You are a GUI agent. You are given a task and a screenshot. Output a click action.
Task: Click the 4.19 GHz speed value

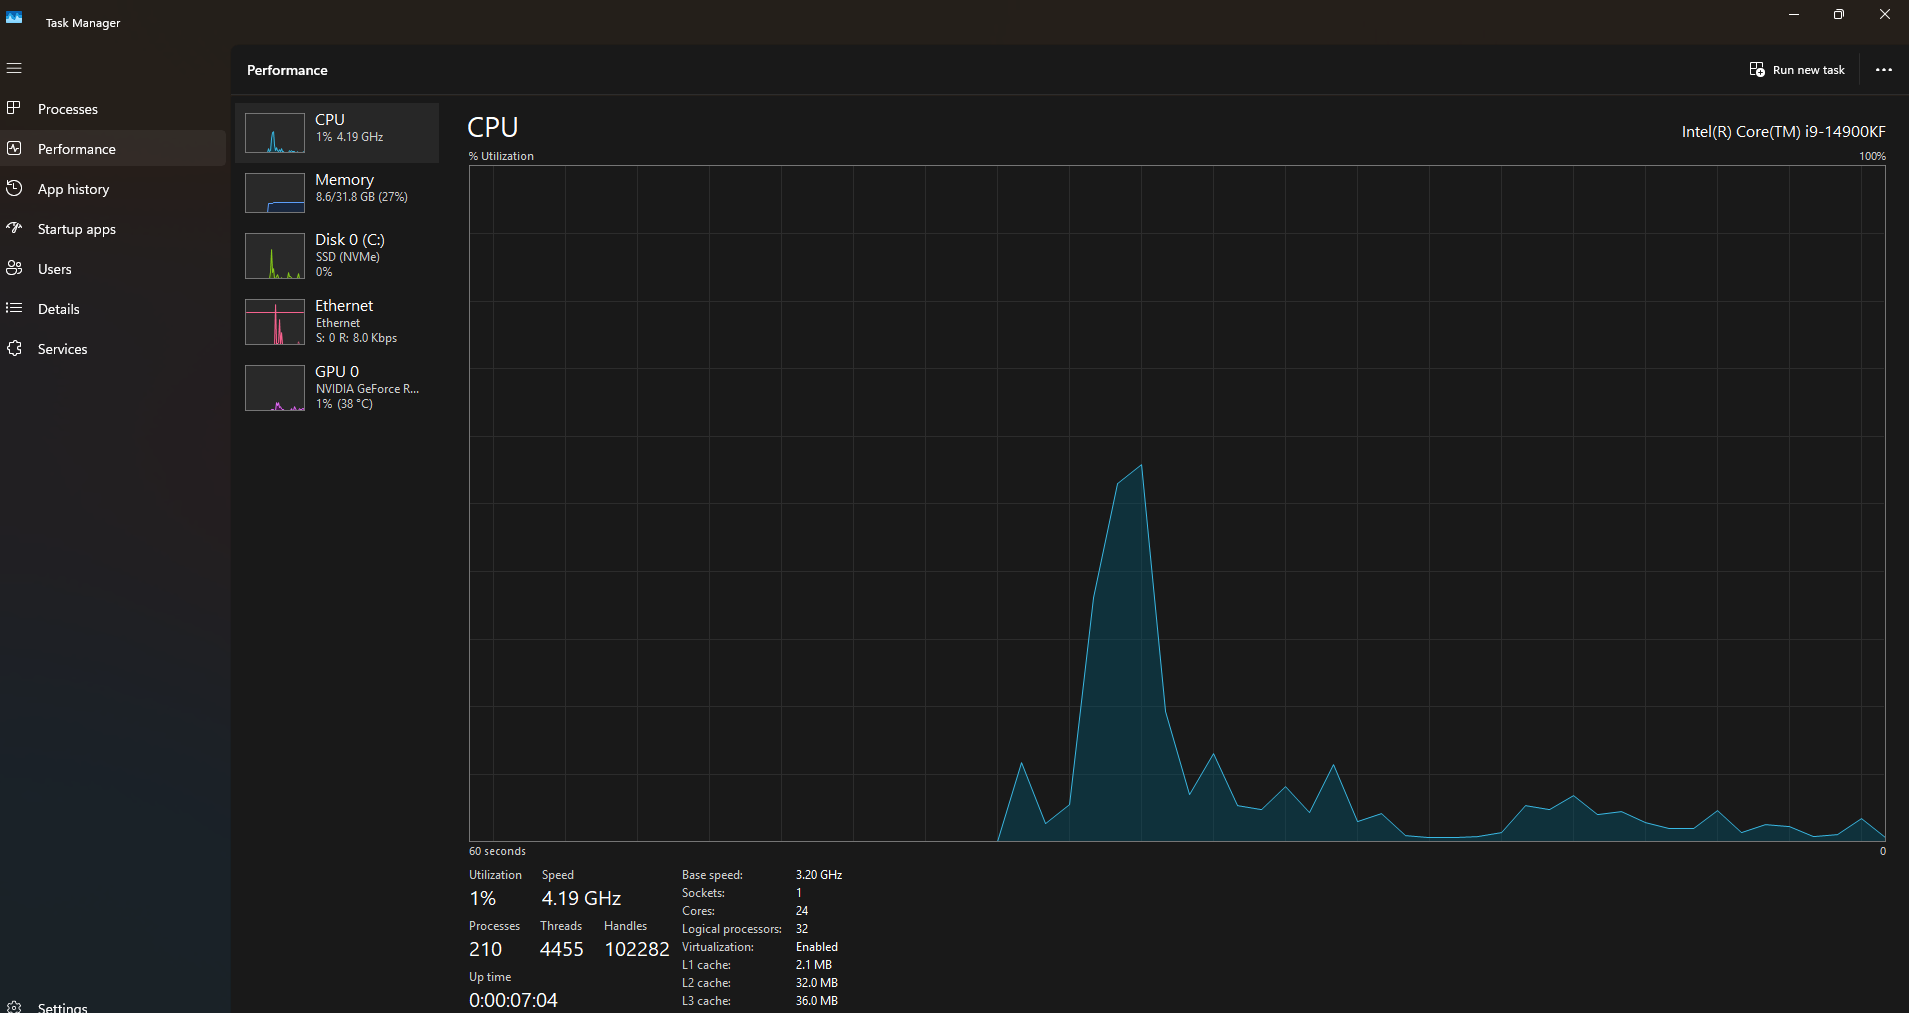[581, 898]
